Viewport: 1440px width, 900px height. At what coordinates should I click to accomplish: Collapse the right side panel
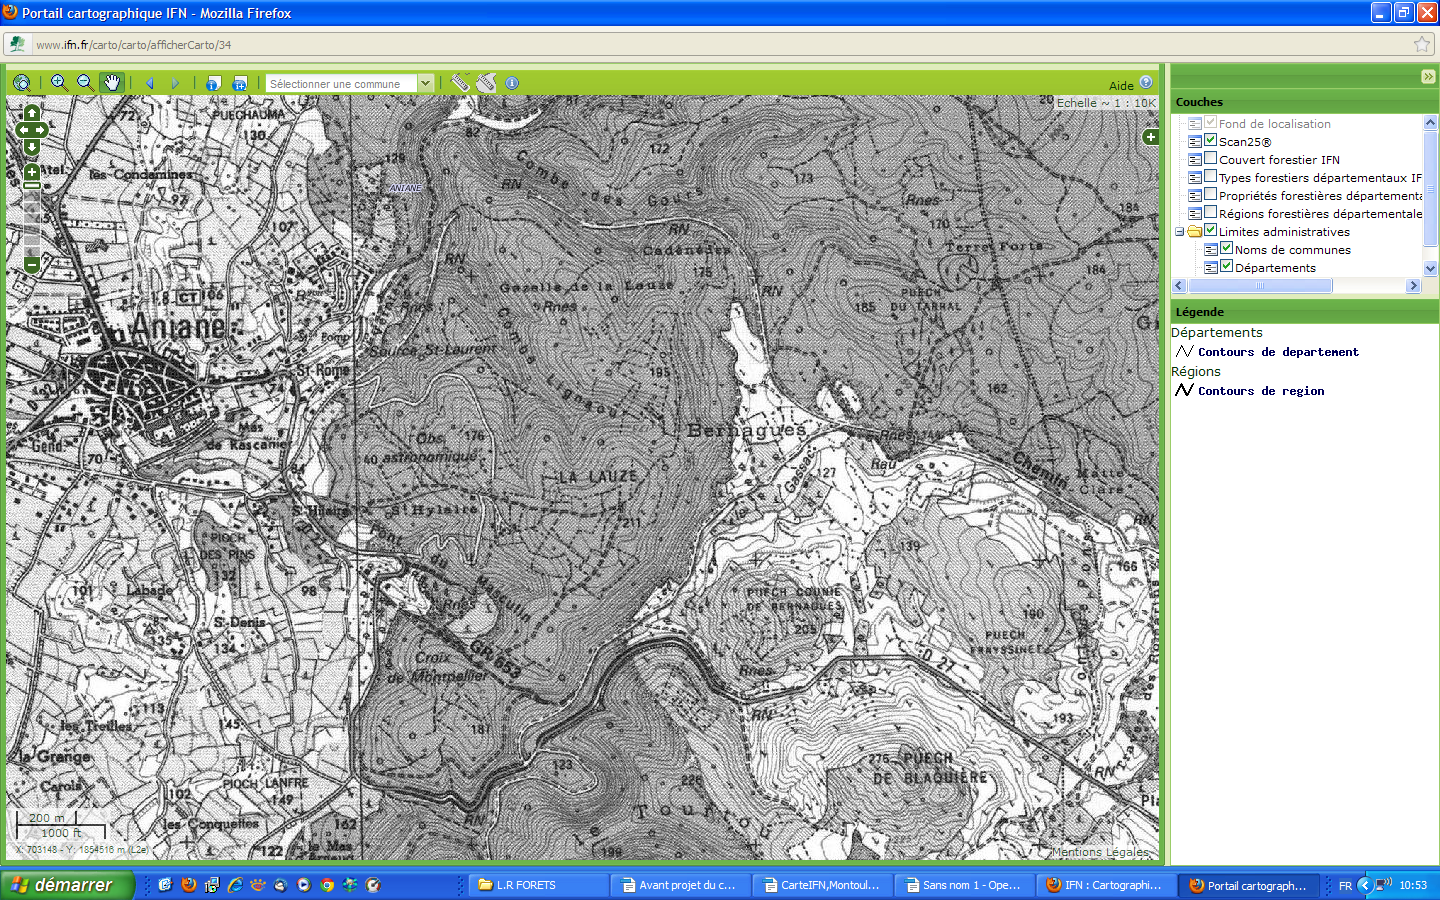click(x=1428, y=77)
